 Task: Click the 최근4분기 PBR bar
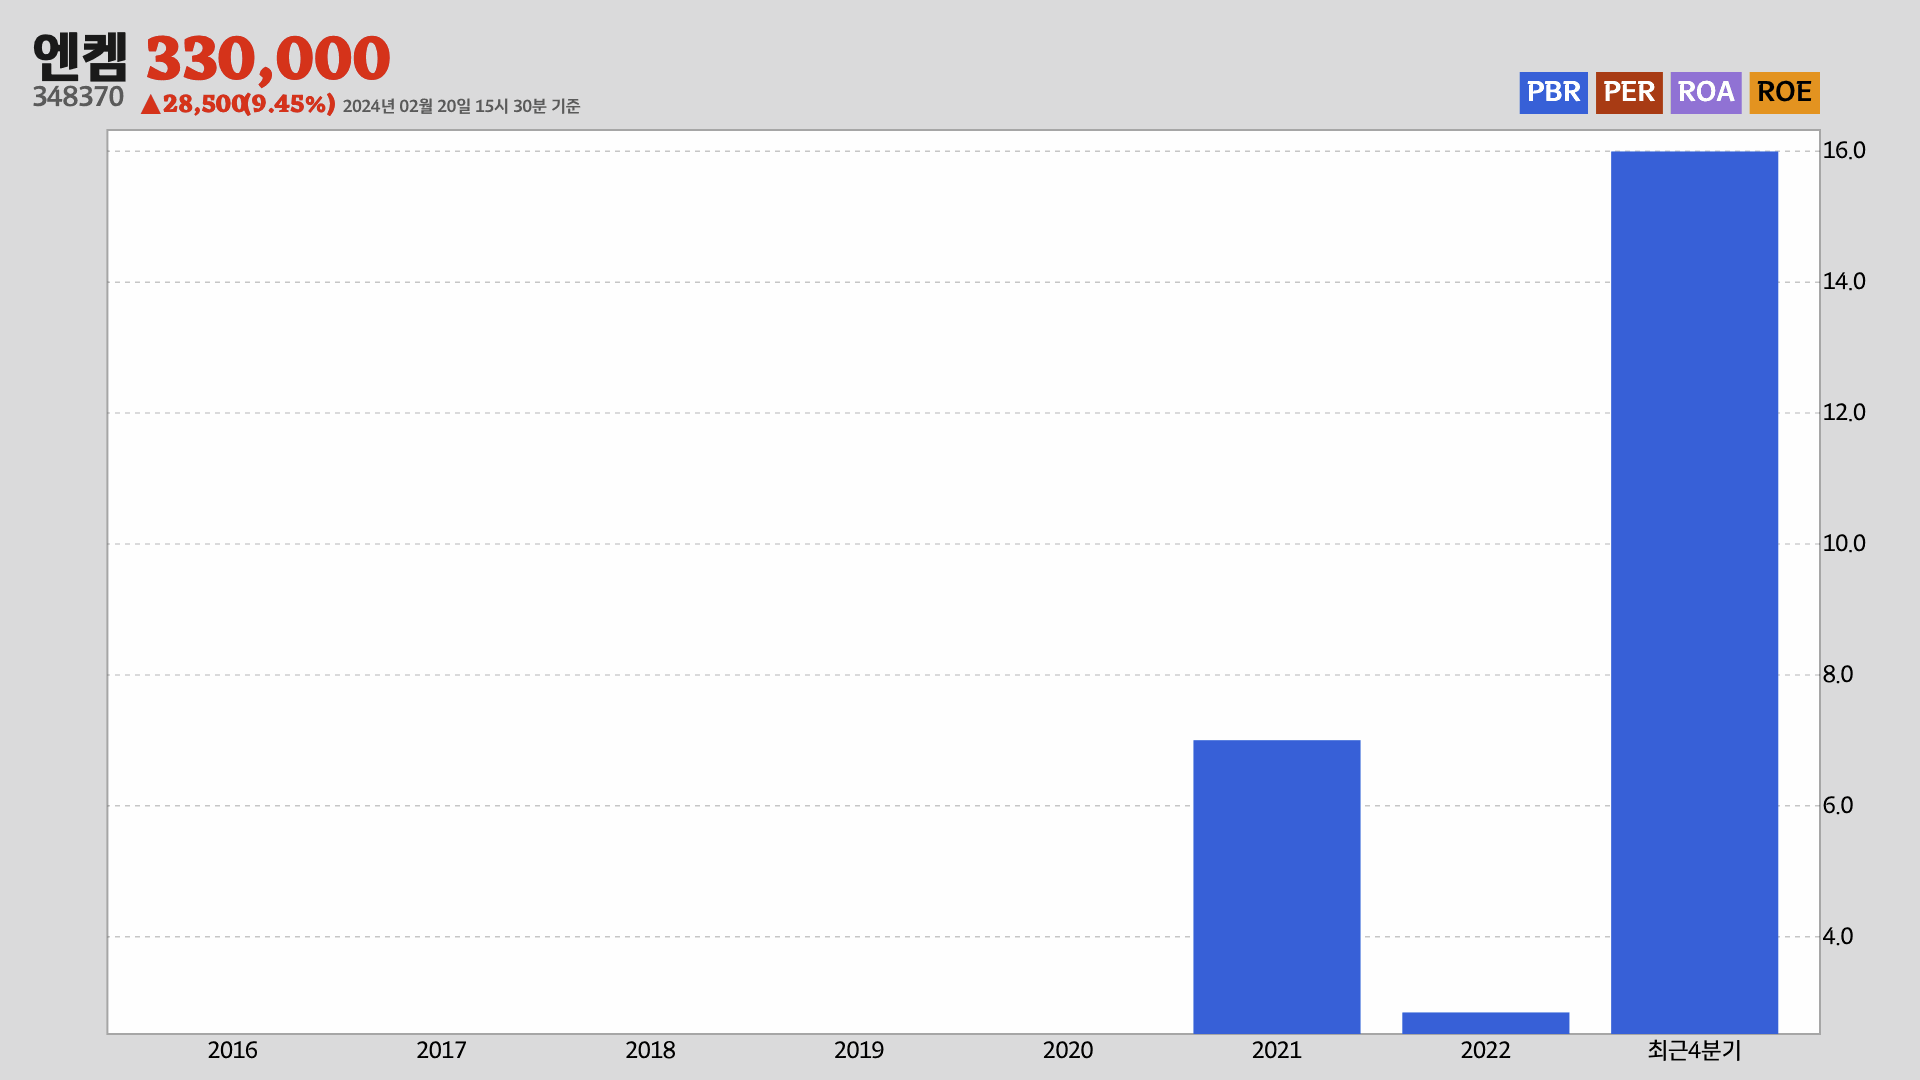point(1695,592)
